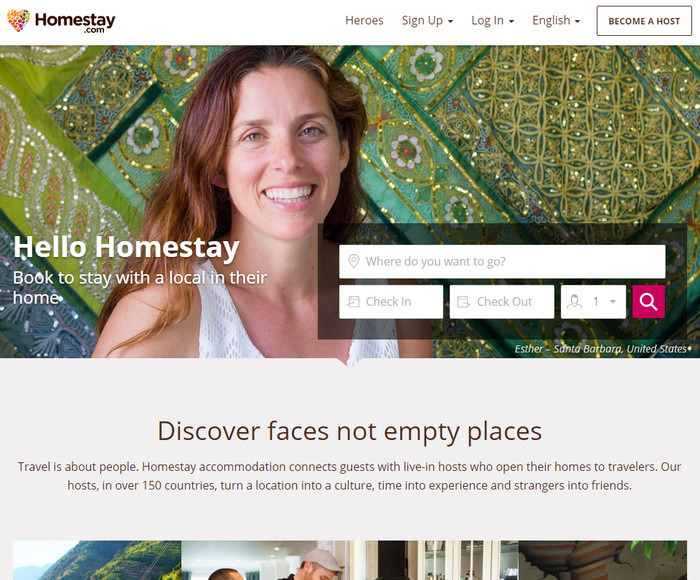The width and height of the screenshot is (700, 580).
Task: Click the location pin icon in destination field
Action: click(x=354, y=261)
